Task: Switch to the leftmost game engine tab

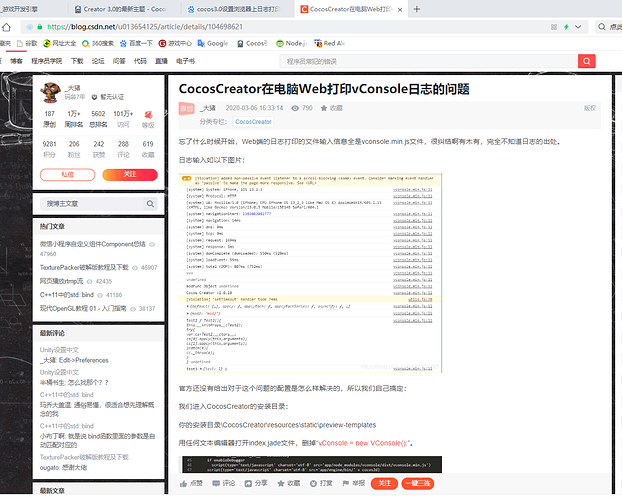Action: tap(34, 9)
